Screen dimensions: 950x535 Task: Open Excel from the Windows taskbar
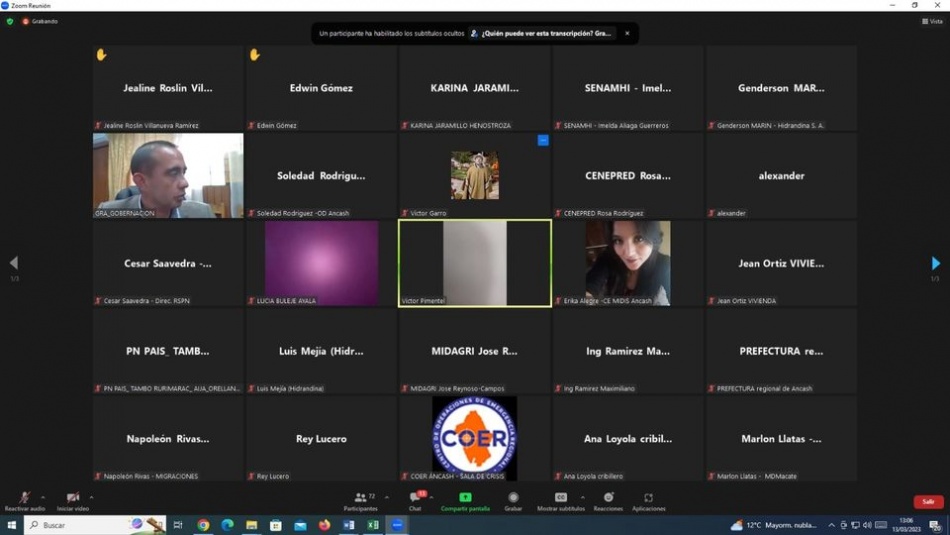click(x=373, y=525)
